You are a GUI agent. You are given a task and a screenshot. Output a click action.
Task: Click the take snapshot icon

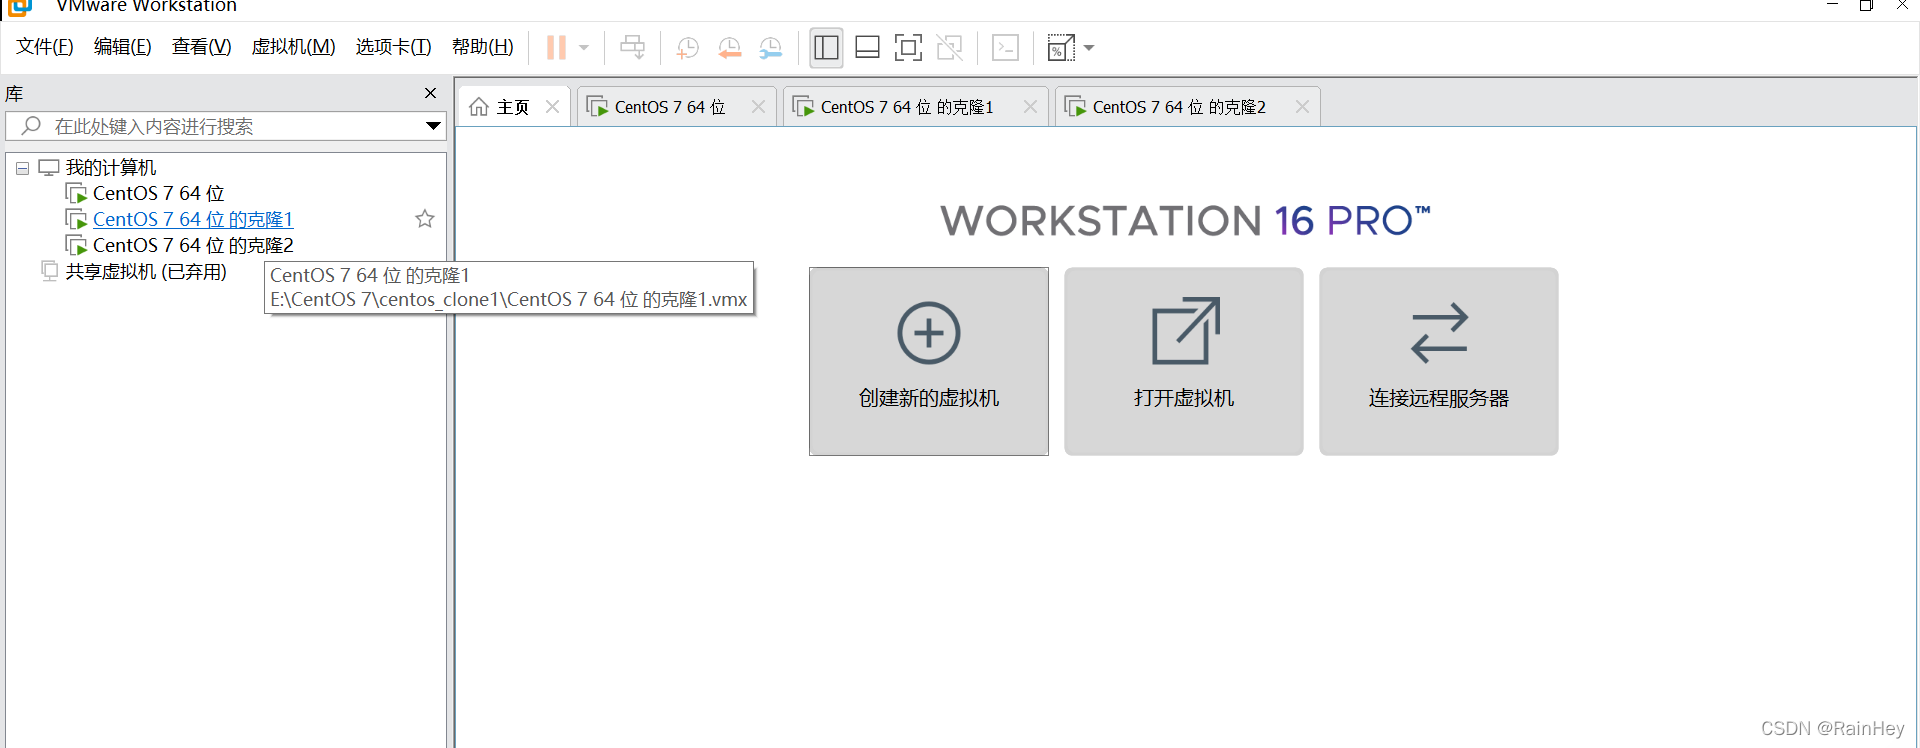pos(687,47)
